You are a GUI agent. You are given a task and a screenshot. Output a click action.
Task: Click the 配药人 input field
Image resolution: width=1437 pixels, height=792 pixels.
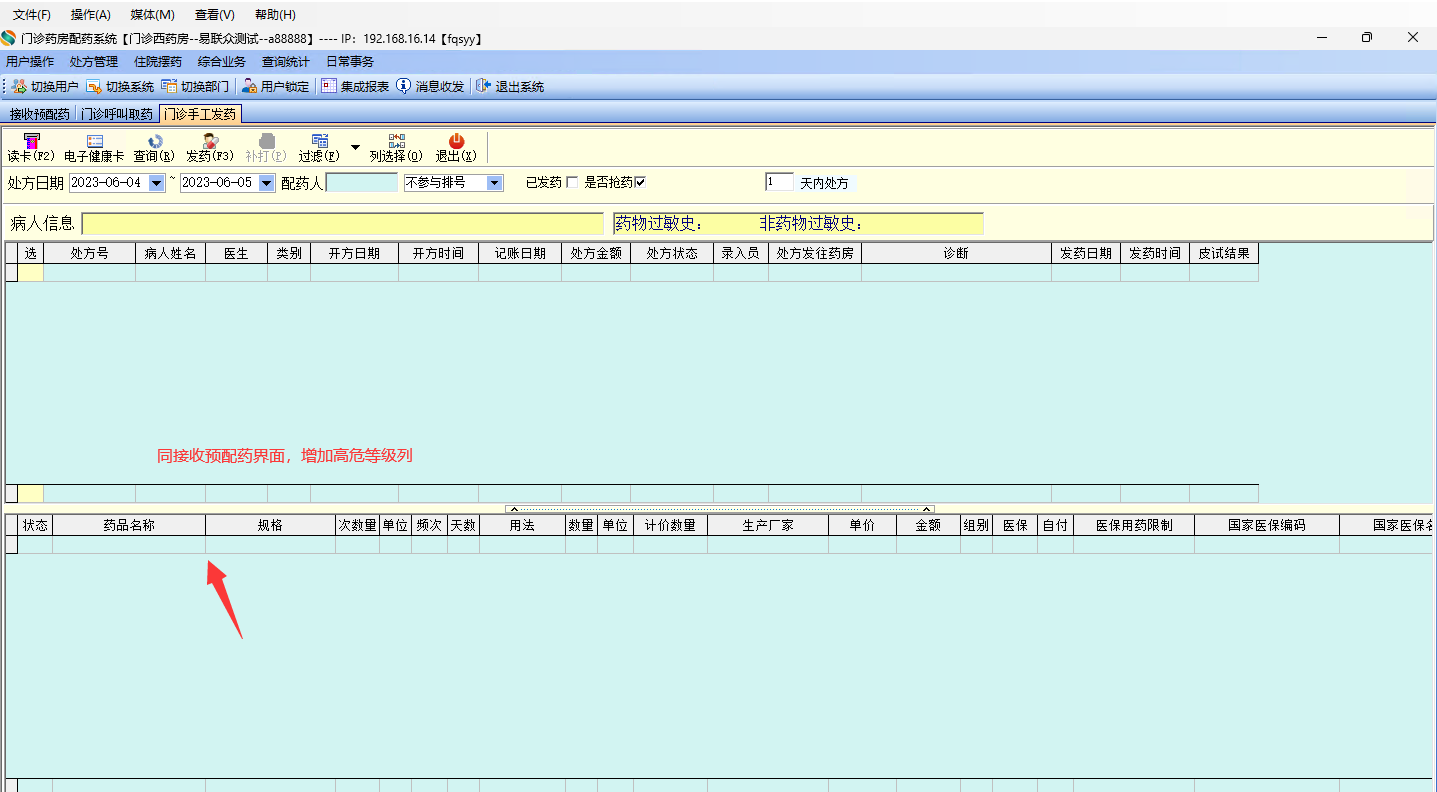coord(362,183)
